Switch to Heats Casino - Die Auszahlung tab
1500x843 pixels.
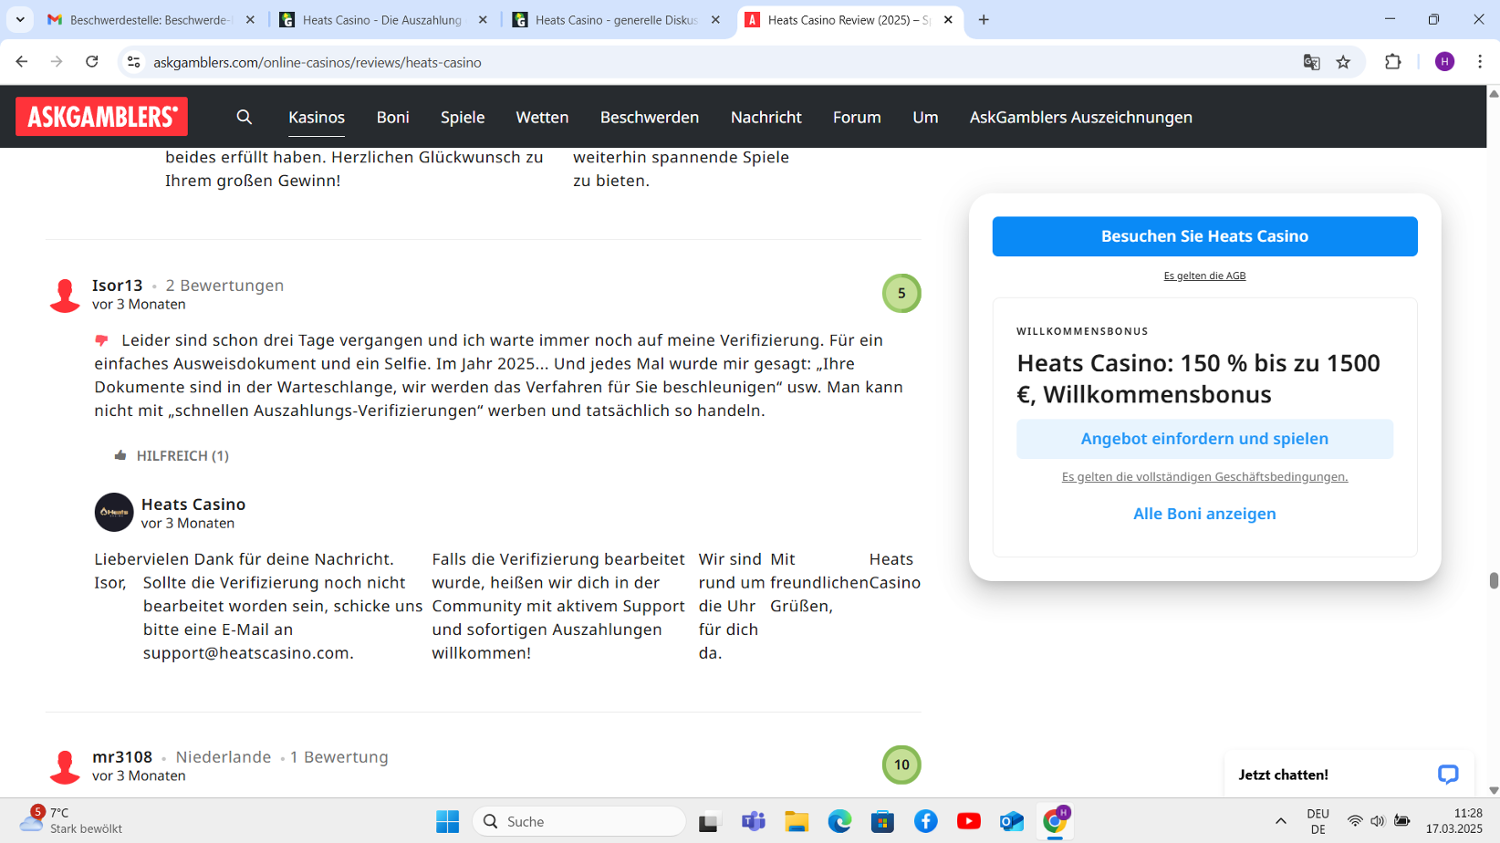[x=382, y=20]
